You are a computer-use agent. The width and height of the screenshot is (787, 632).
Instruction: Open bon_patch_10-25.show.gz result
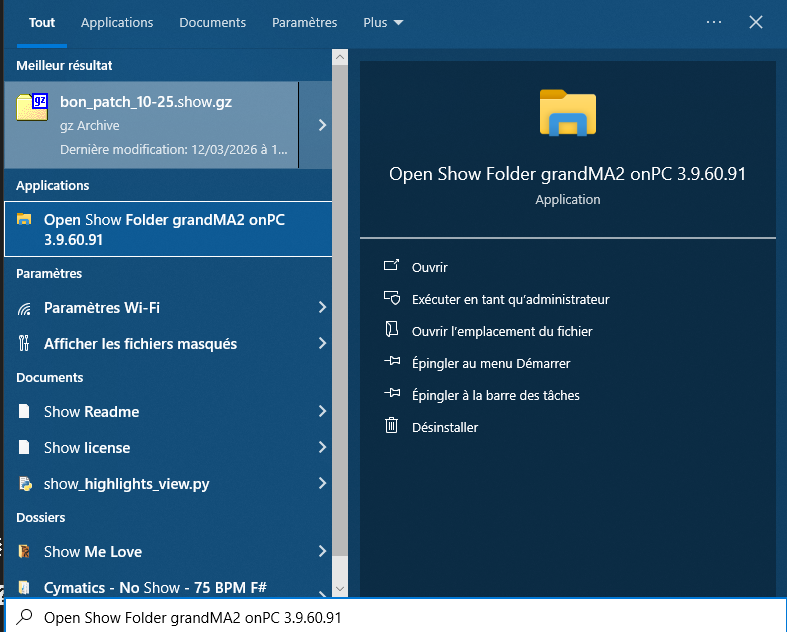pyautogui.click(x=151, y=125)
